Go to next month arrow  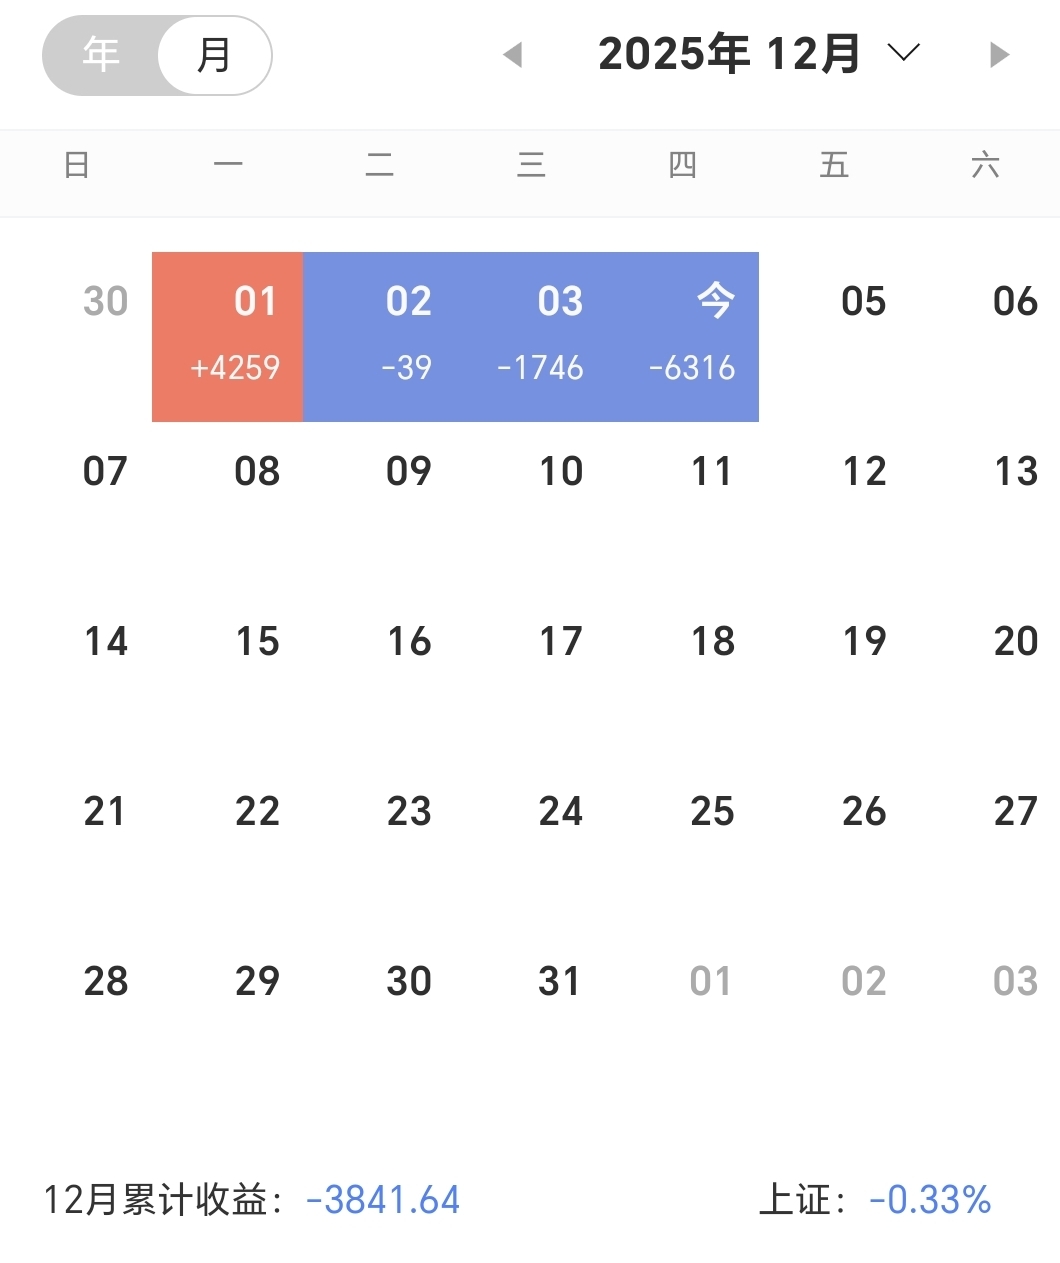tap(998, 55)
